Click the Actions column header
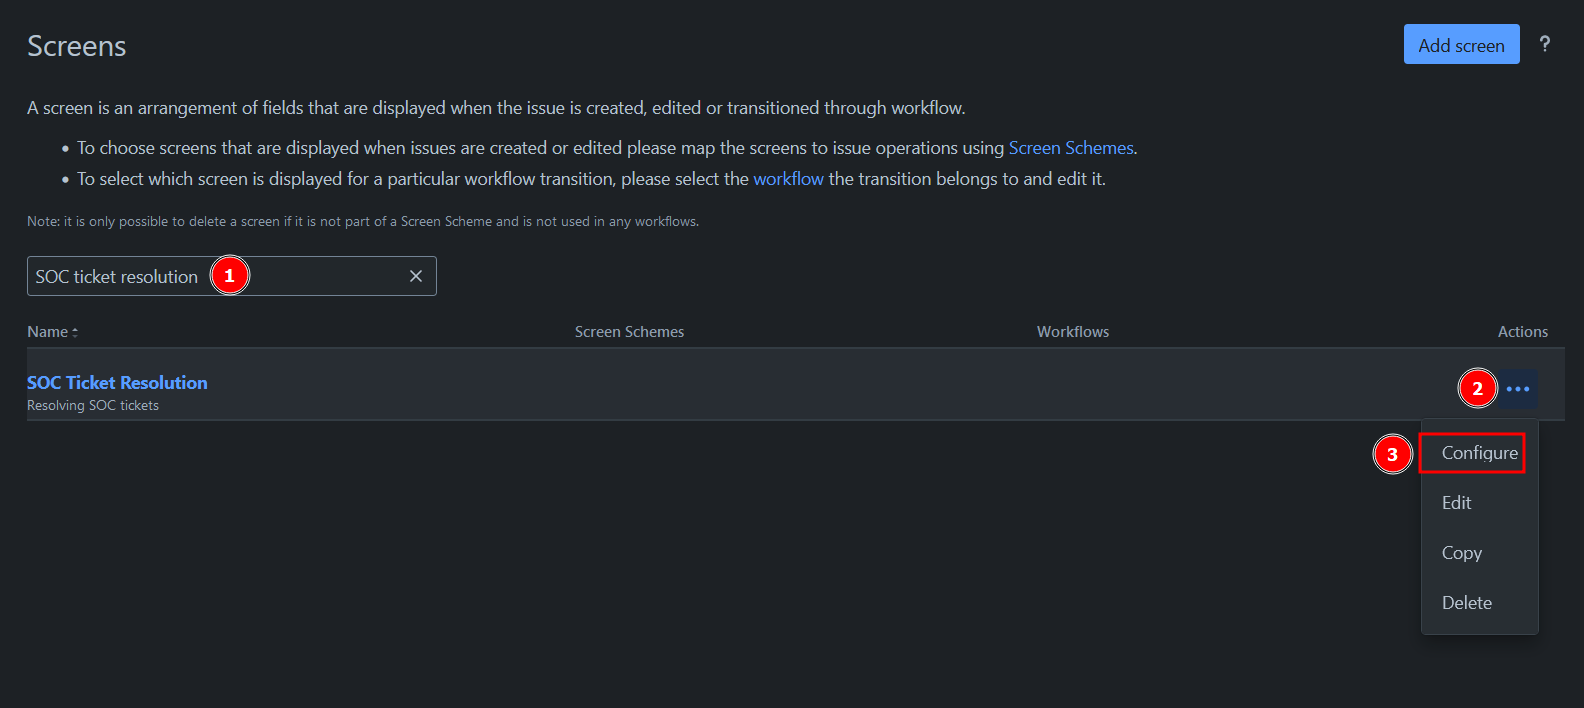 [1522, 332]
